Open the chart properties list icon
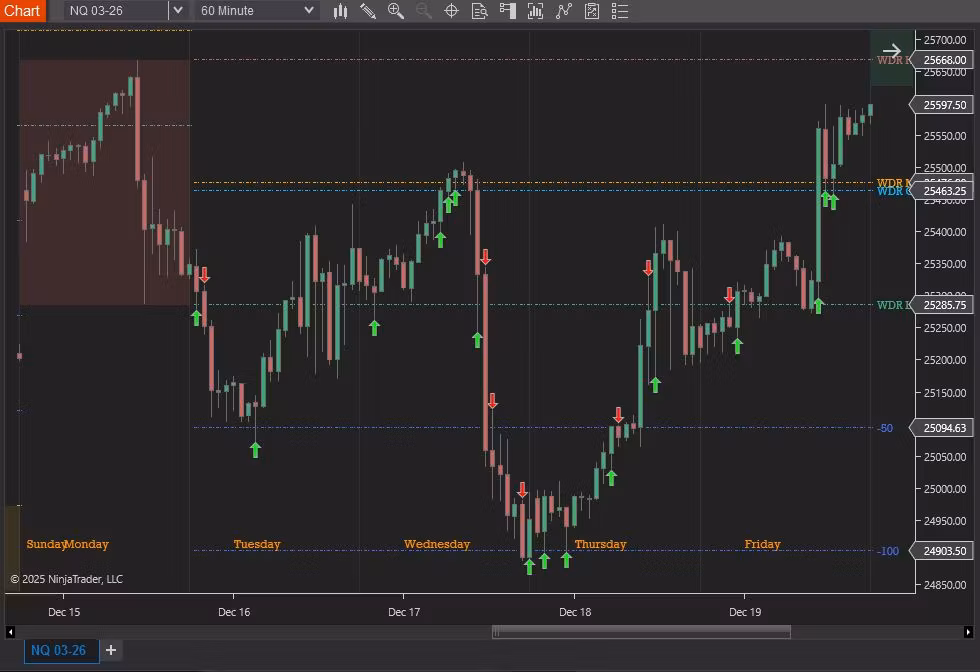This screenshot has width=980, height=672. [x=620, y=11]
